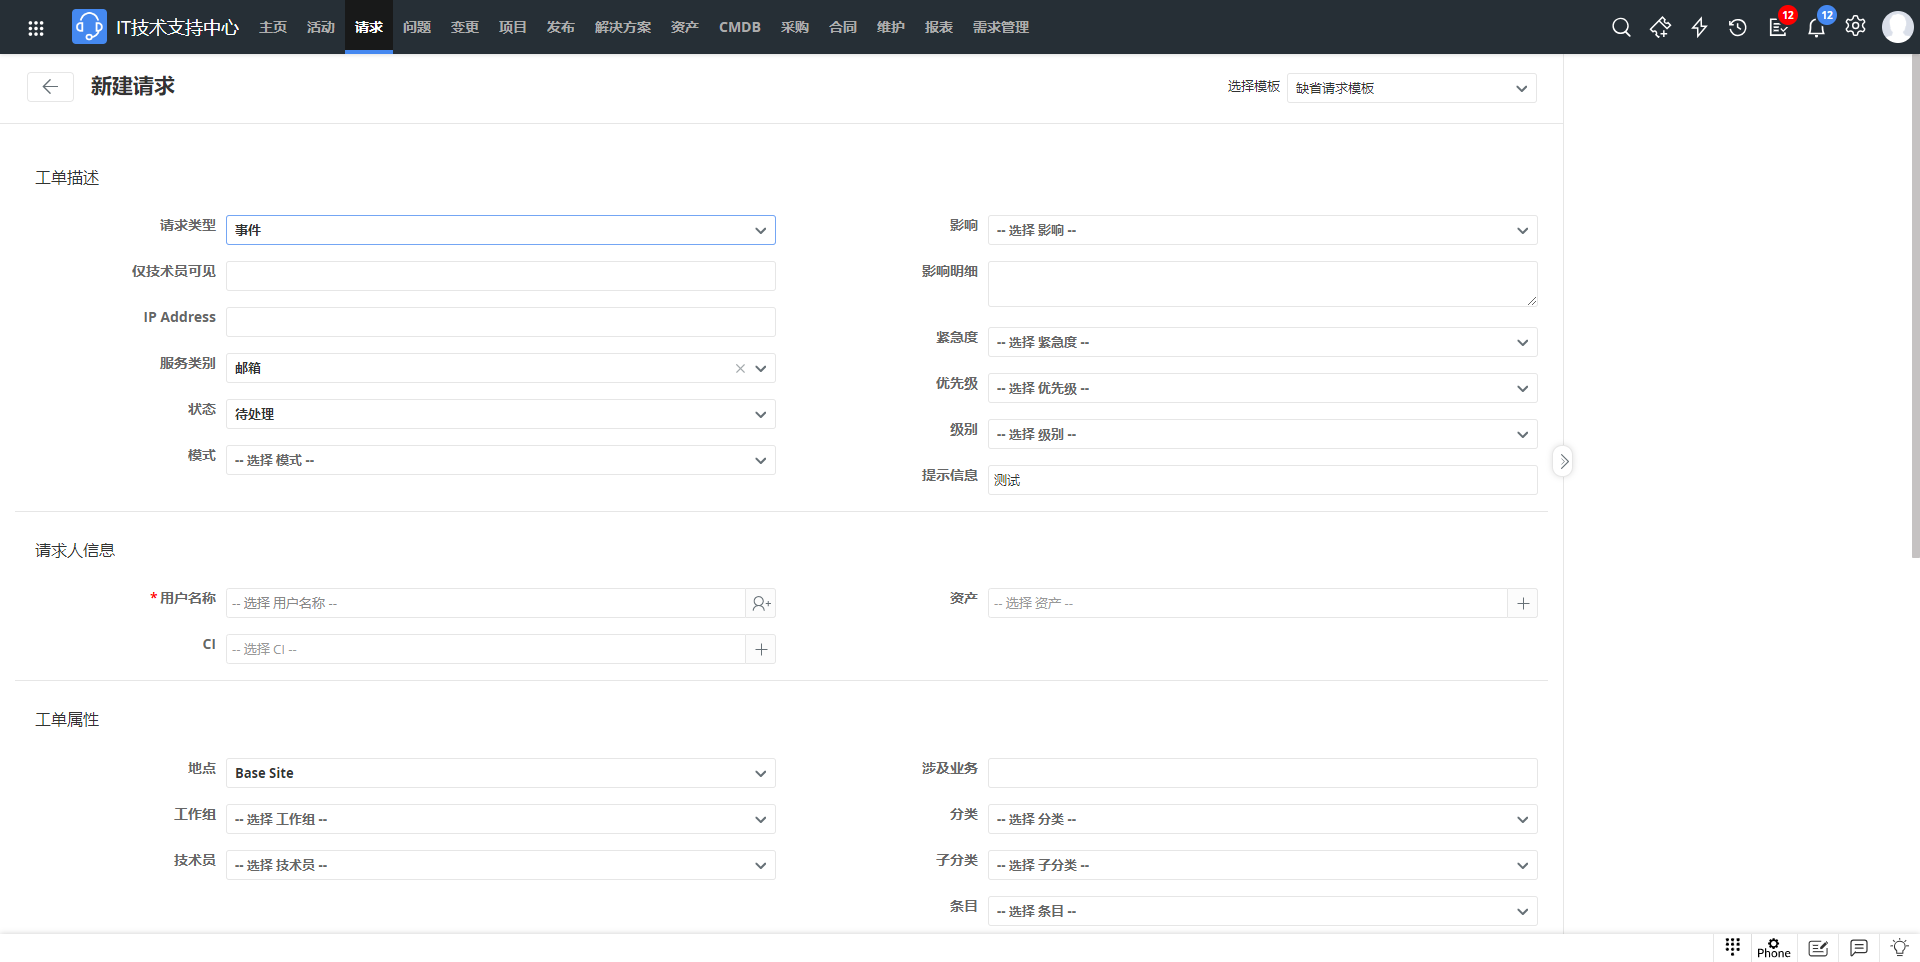1920x962 pixels.
Task: Open the tasks checklist icon with badge
Action: click(x=1778, y=27)
